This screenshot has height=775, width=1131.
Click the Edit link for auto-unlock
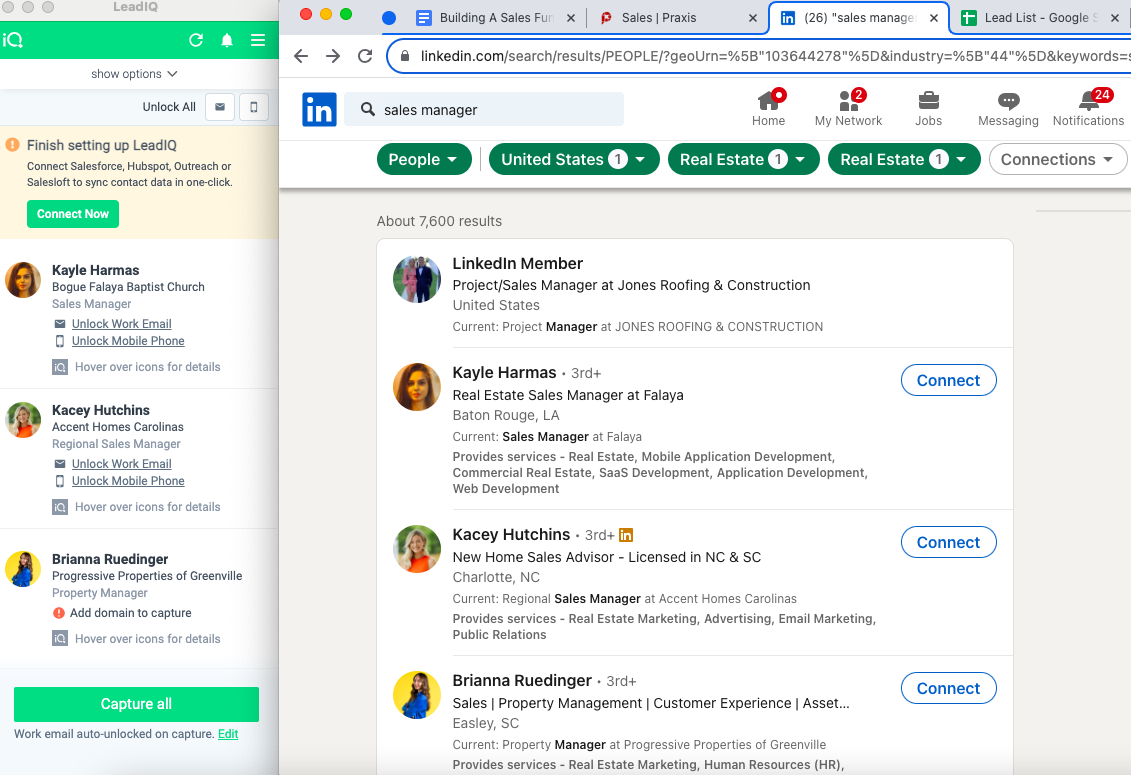(x=228, y=734)
